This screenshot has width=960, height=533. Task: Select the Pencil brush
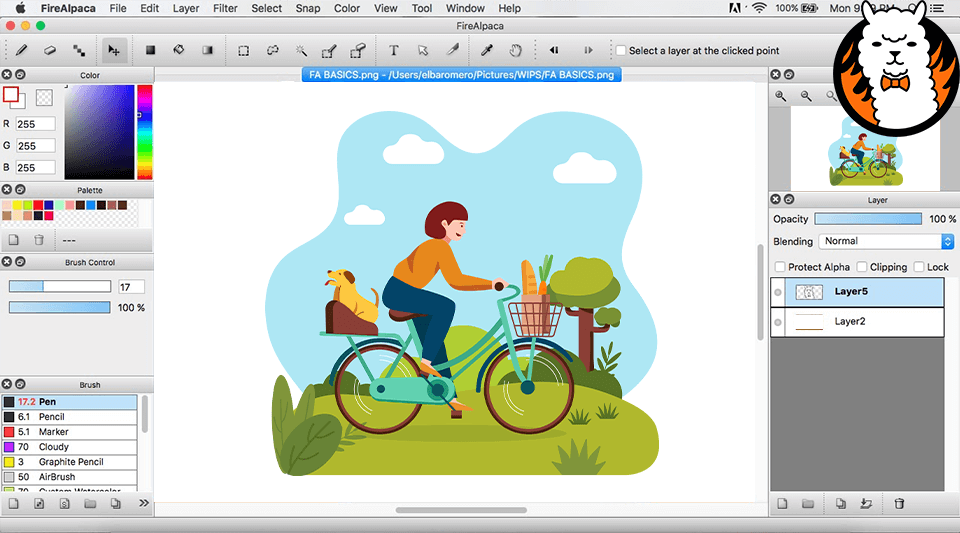pos(69,417)
